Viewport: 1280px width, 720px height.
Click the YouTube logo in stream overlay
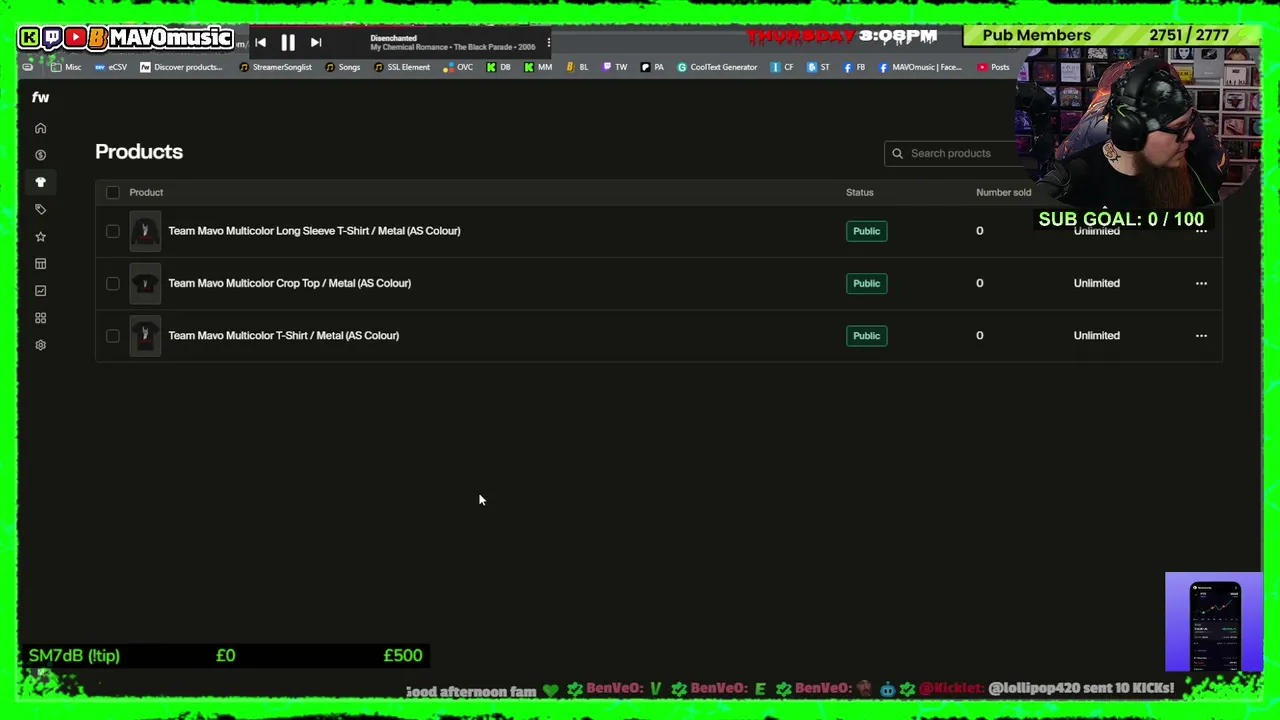click(75, 38)
